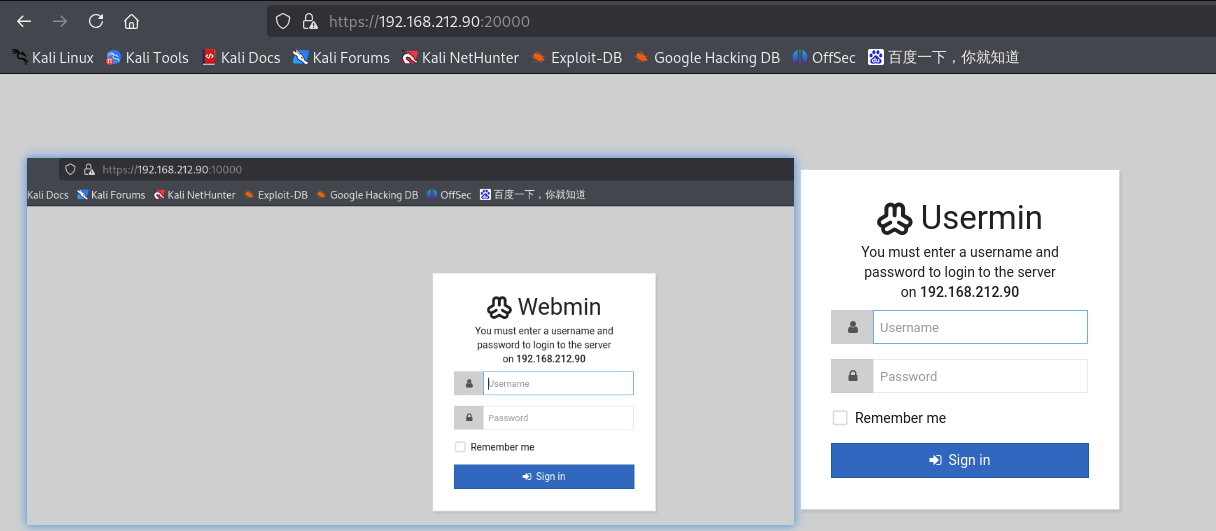Click the 192.168.212.90 server address in the Webmin panel

point(551,358)
